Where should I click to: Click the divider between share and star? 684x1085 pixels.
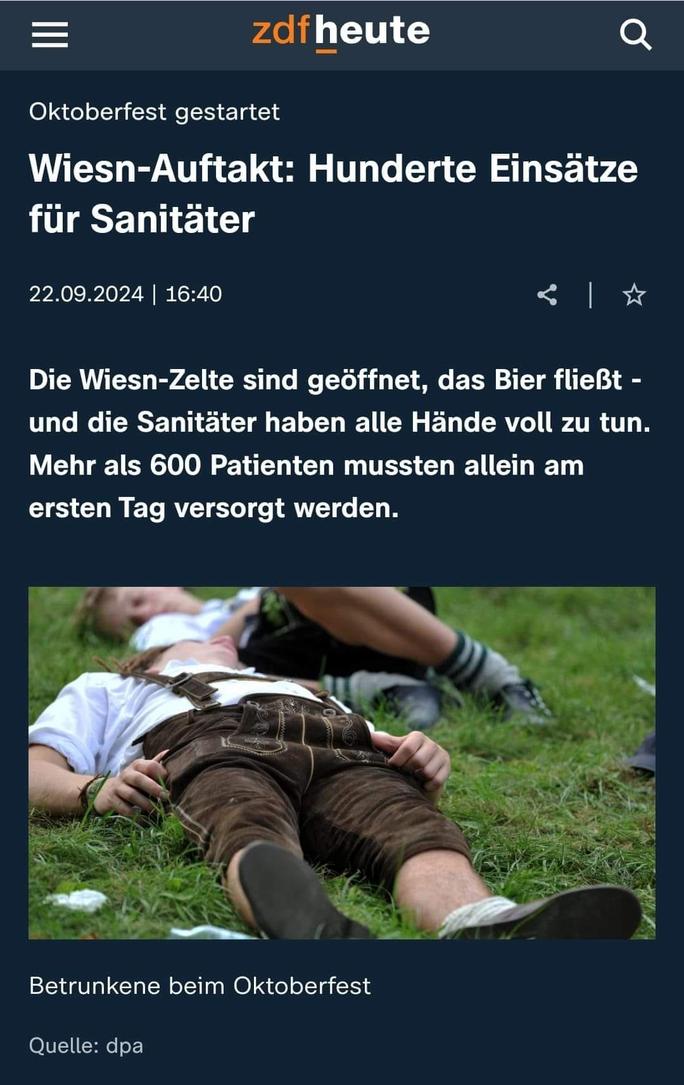pos(591,295)
